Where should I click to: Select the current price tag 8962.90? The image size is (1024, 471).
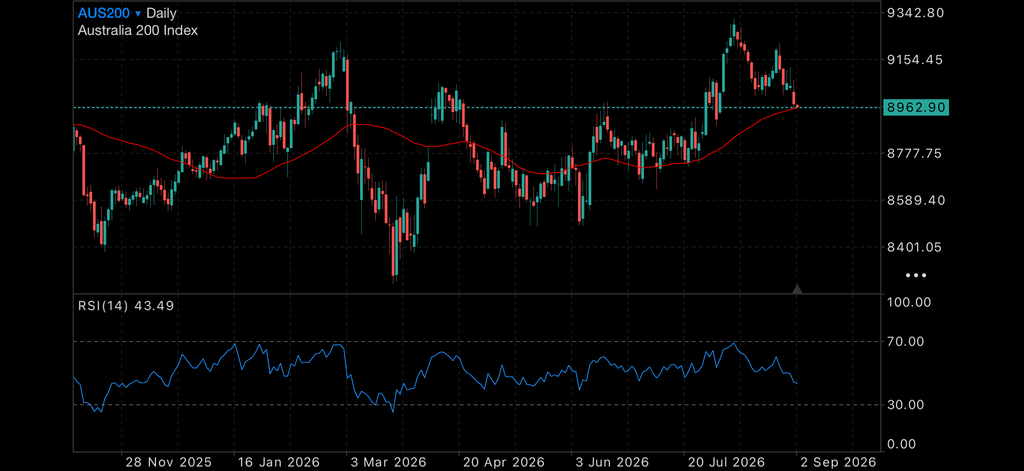click(915, 107)
